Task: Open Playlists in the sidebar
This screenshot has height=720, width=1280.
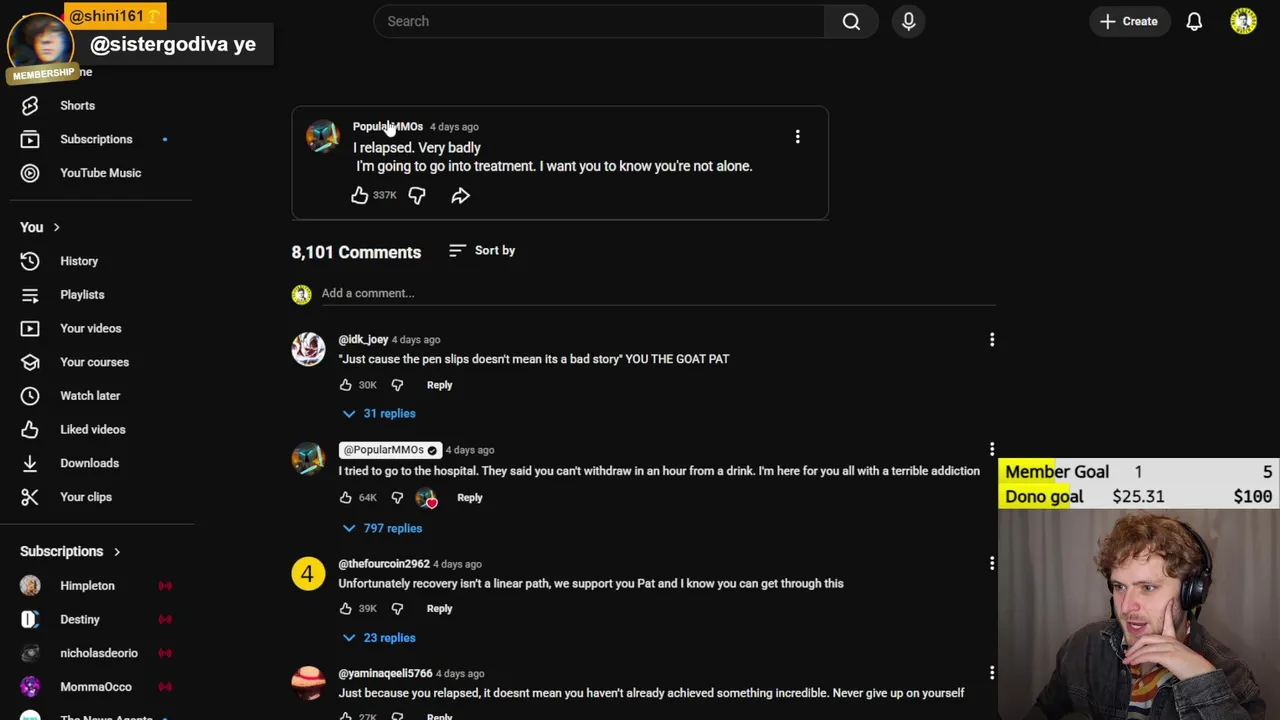Action: coord(81,295)
